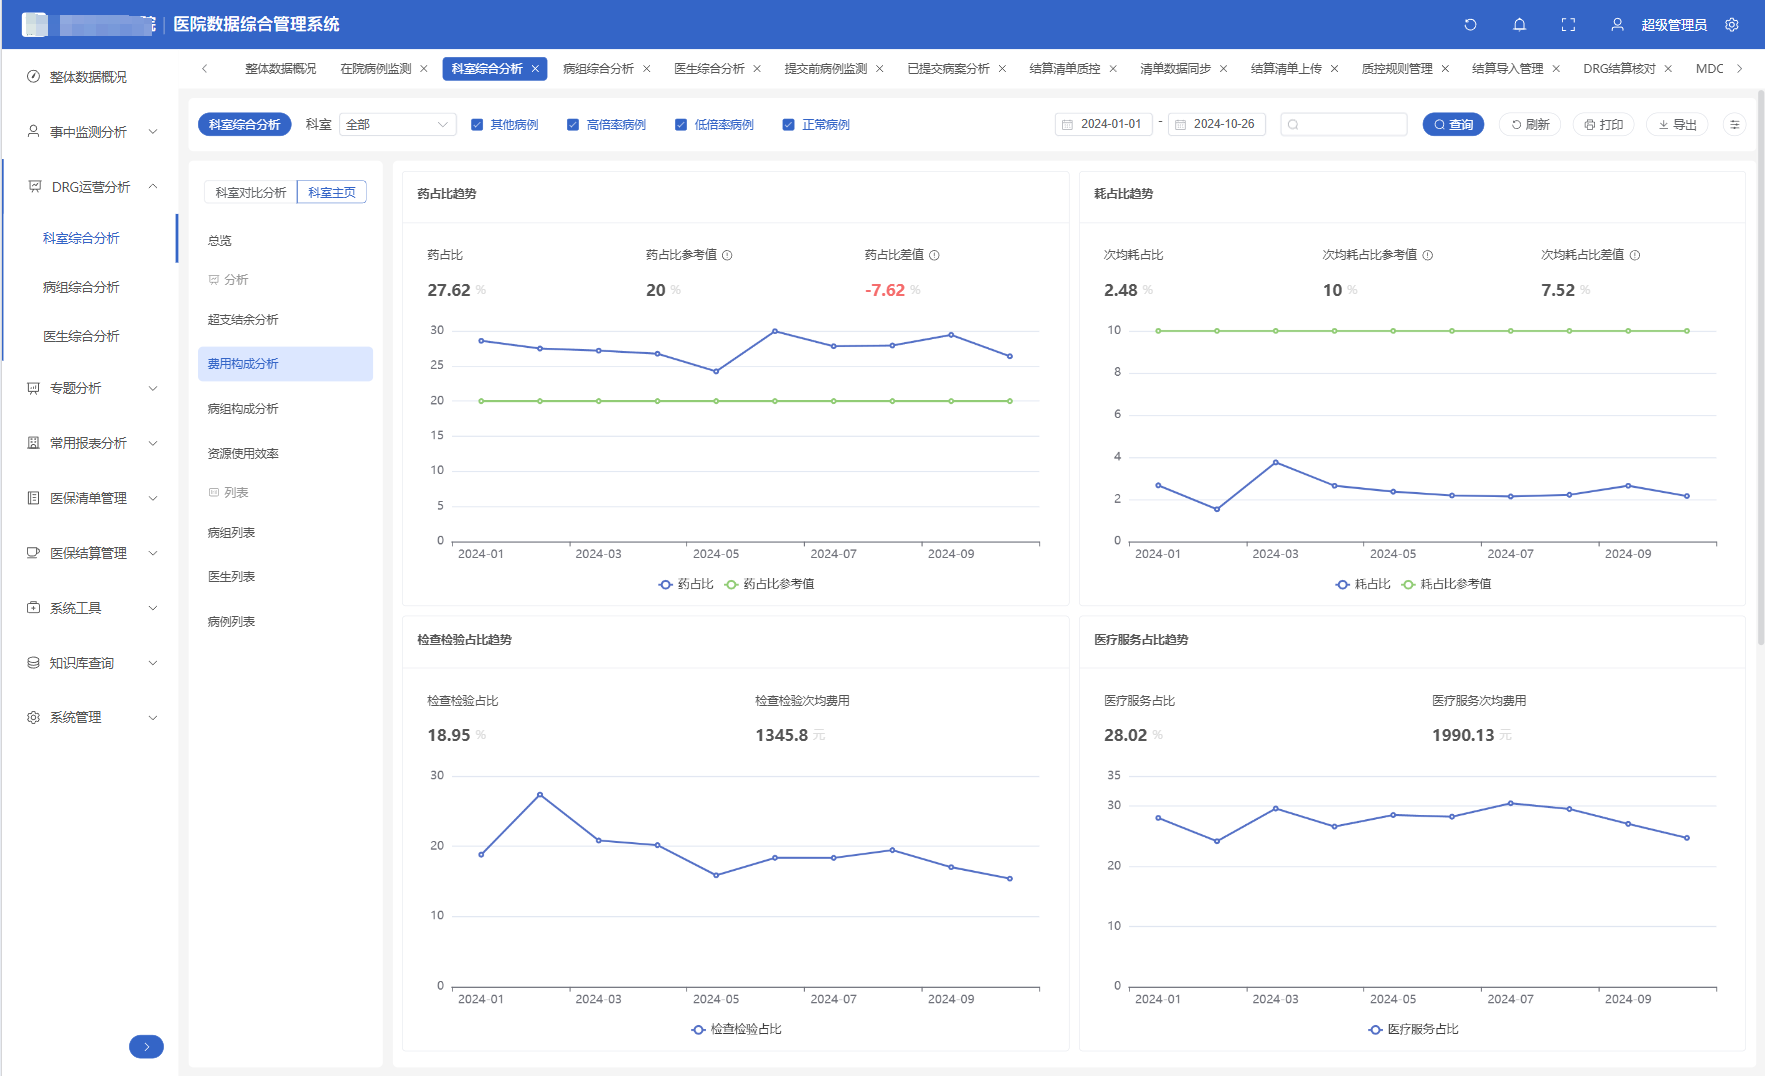Close the 病组综合分析 tab
The height and width of the screenshot is (1076, 1765).
coord(647,69)
